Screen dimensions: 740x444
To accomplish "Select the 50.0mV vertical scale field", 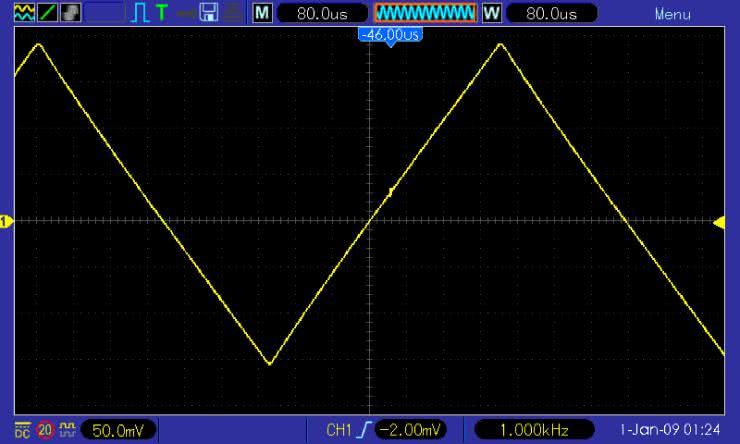I will (116, 430).
